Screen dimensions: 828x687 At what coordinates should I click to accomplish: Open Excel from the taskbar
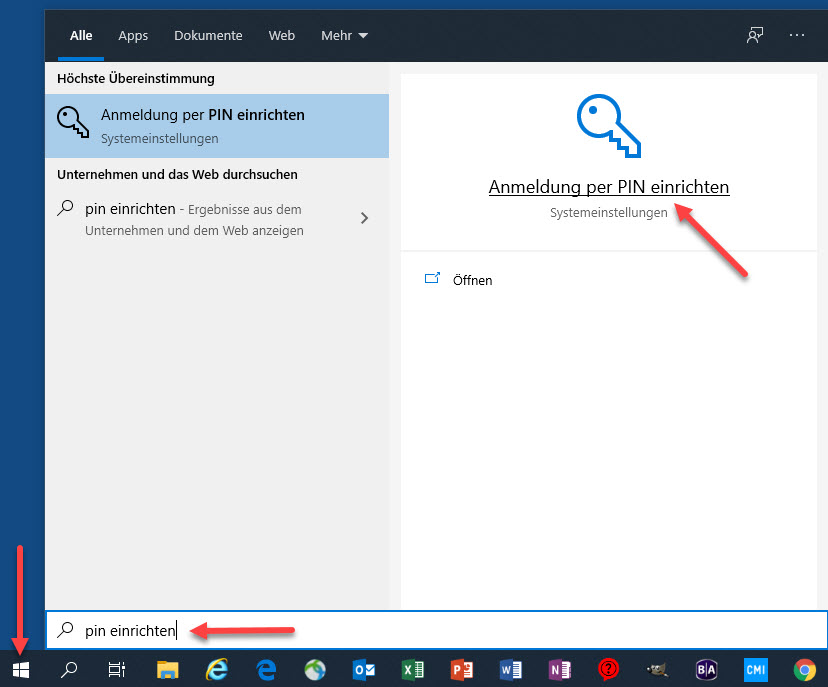coord(413,670)
